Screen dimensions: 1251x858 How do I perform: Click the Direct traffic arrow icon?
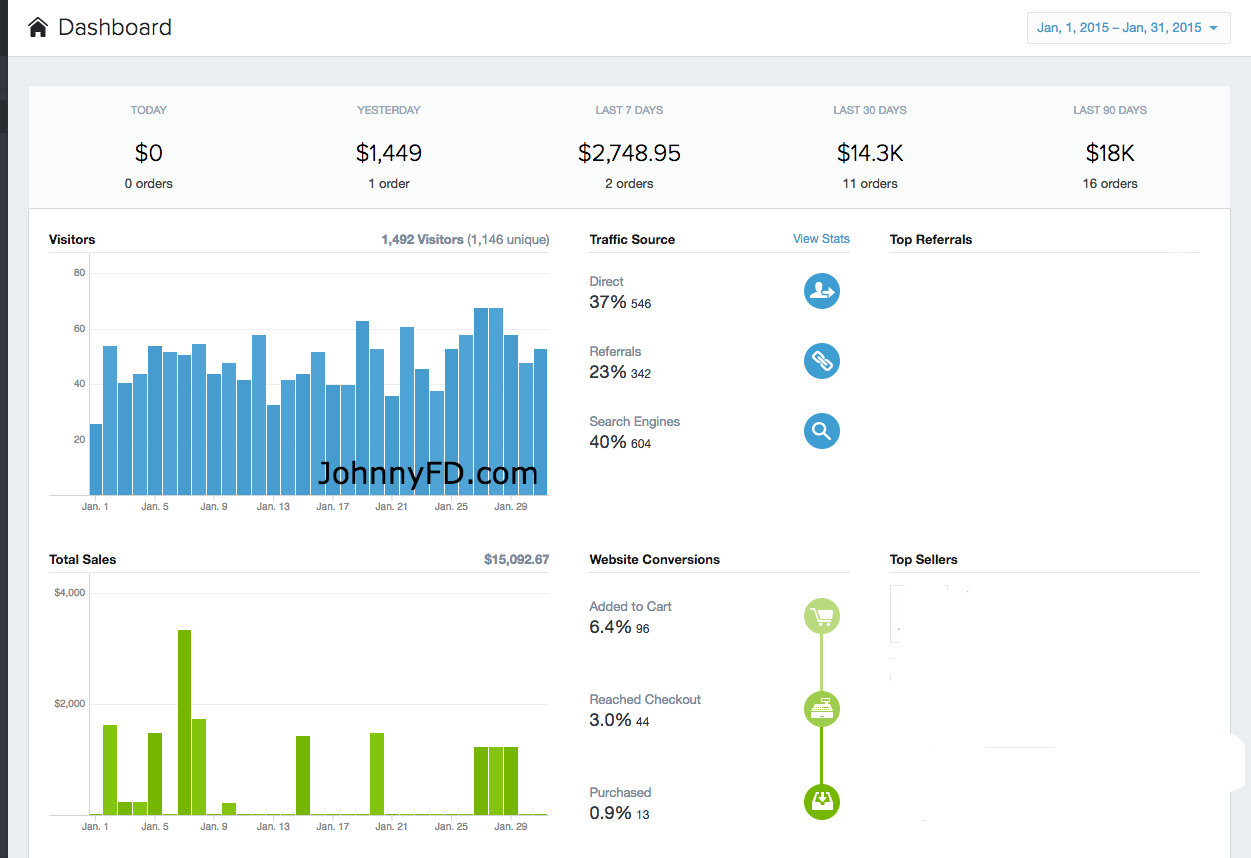[822, 291]
